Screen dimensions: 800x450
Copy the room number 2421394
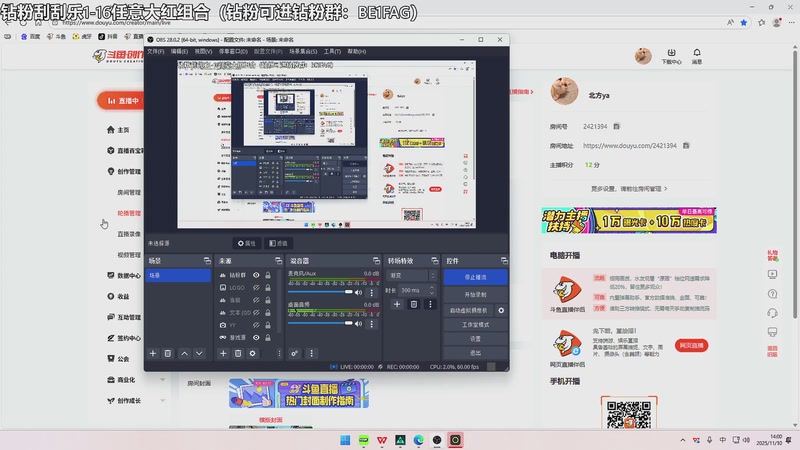pyautogui.click(x=616, y=126)
